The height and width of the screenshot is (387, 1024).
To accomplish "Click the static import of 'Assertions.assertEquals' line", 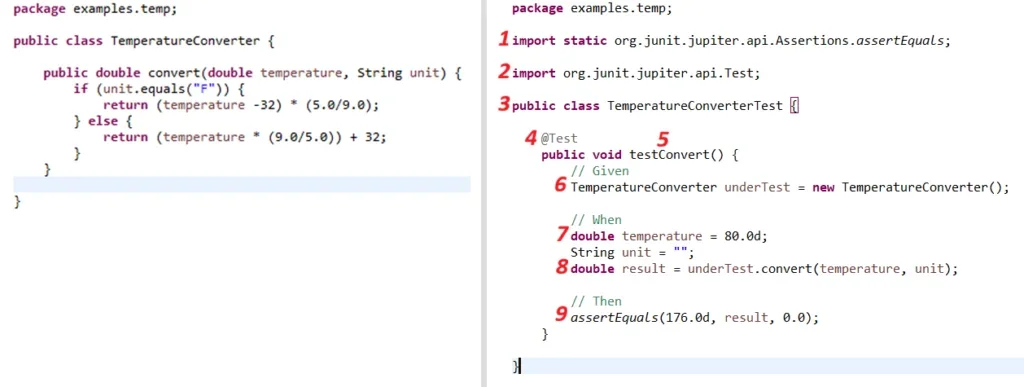I will point(731,40).
